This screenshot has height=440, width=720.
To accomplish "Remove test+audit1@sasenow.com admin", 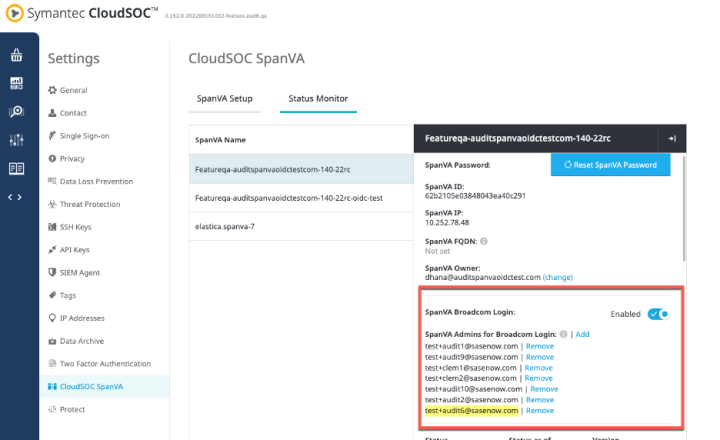I will (x=540, y=346).
